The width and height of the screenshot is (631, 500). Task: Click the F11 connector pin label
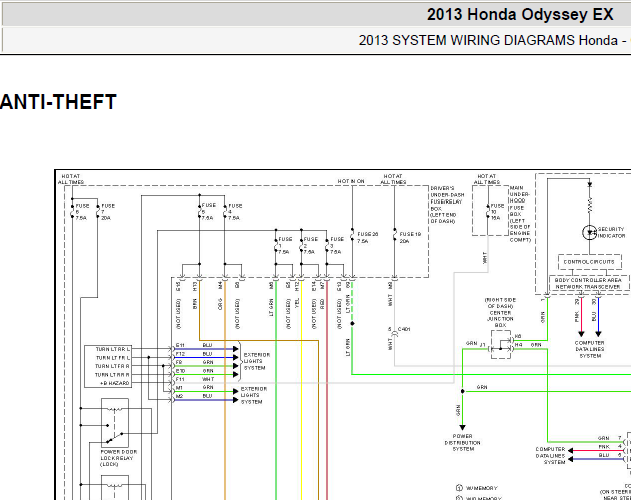point(180,379)
